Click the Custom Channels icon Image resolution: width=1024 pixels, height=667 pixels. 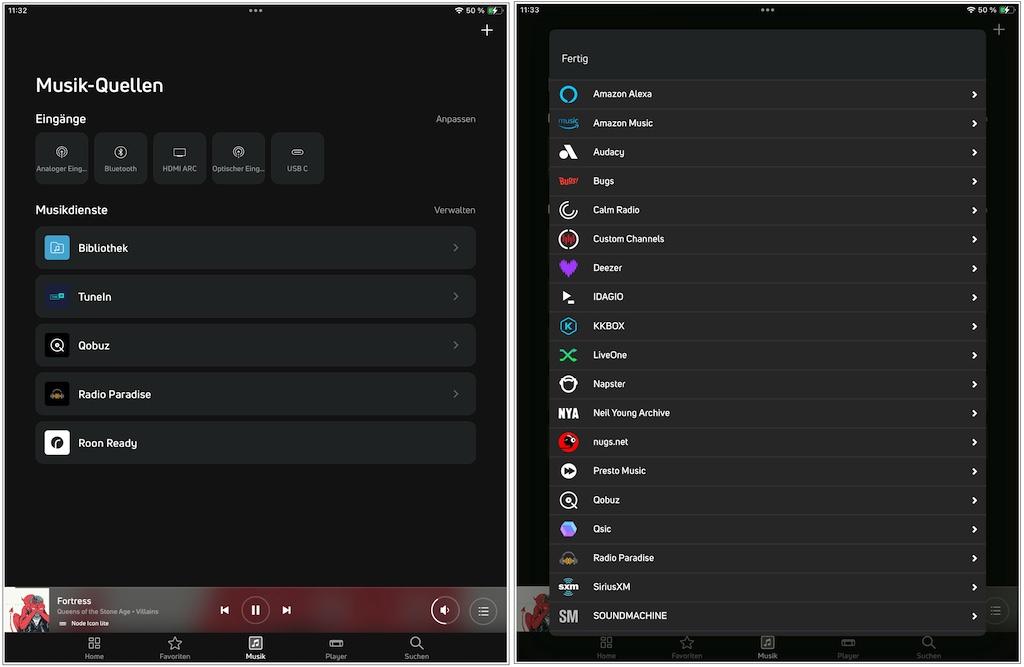click(x=568, y=239)
